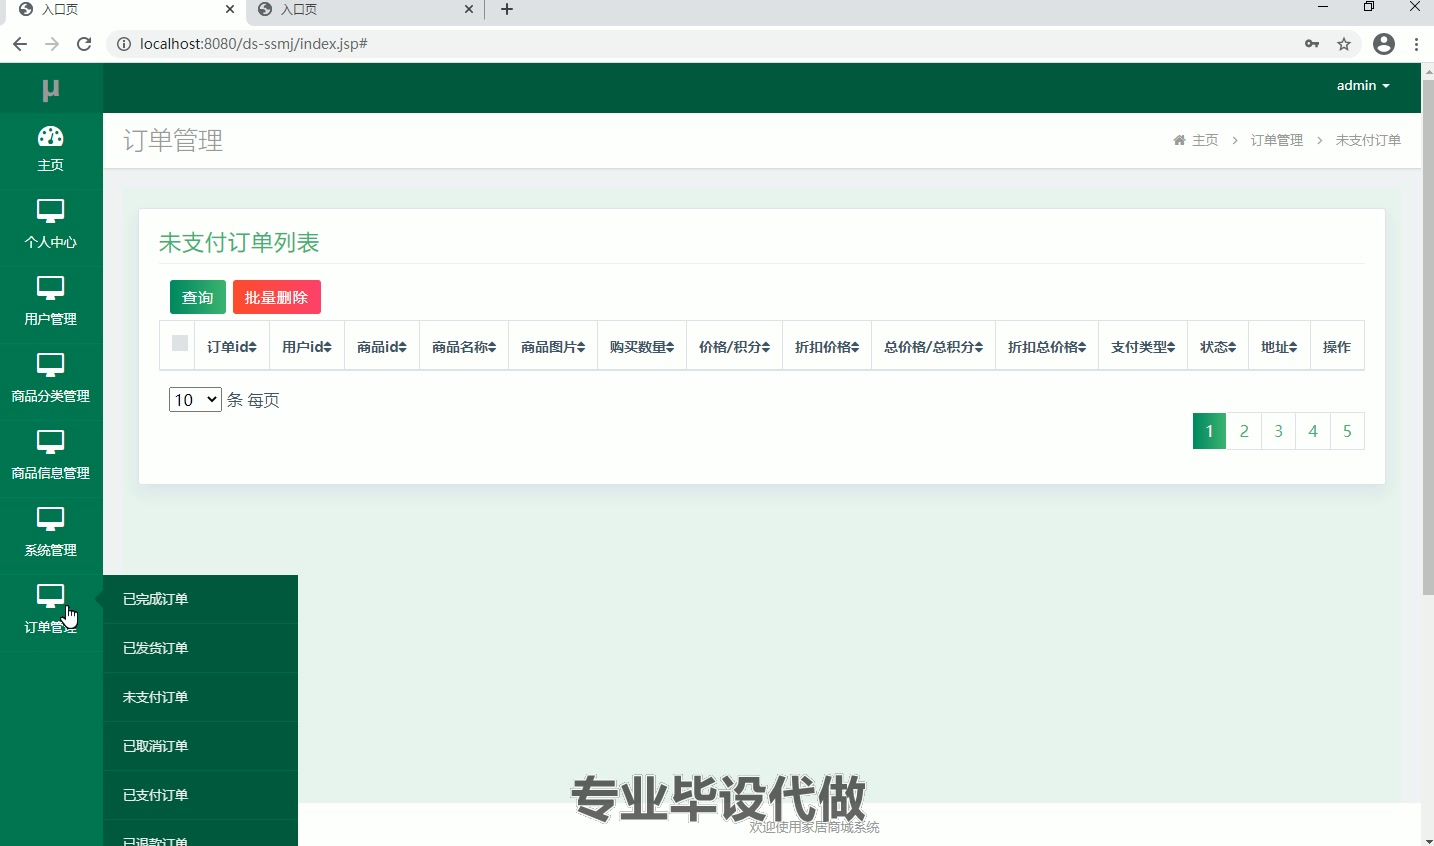Sort by 商品图片 column

click(553, 347)
